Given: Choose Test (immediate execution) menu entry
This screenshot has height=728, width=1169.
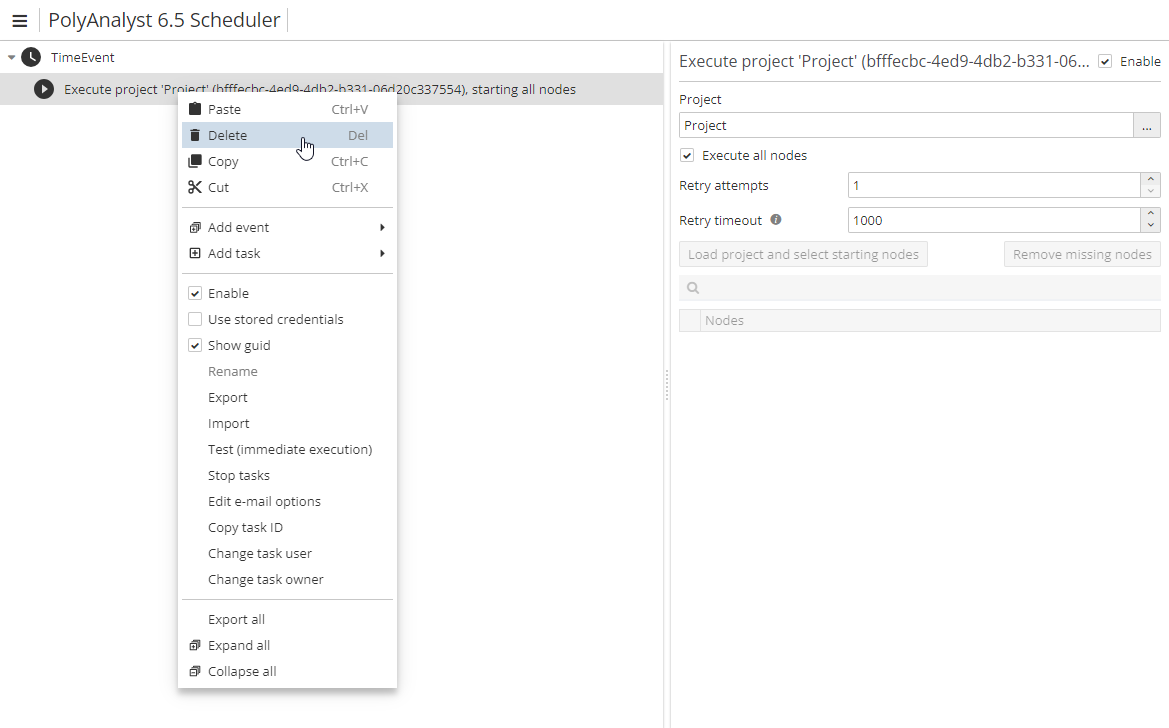Looking at the screenshot, I should click(x=289, y=449).
